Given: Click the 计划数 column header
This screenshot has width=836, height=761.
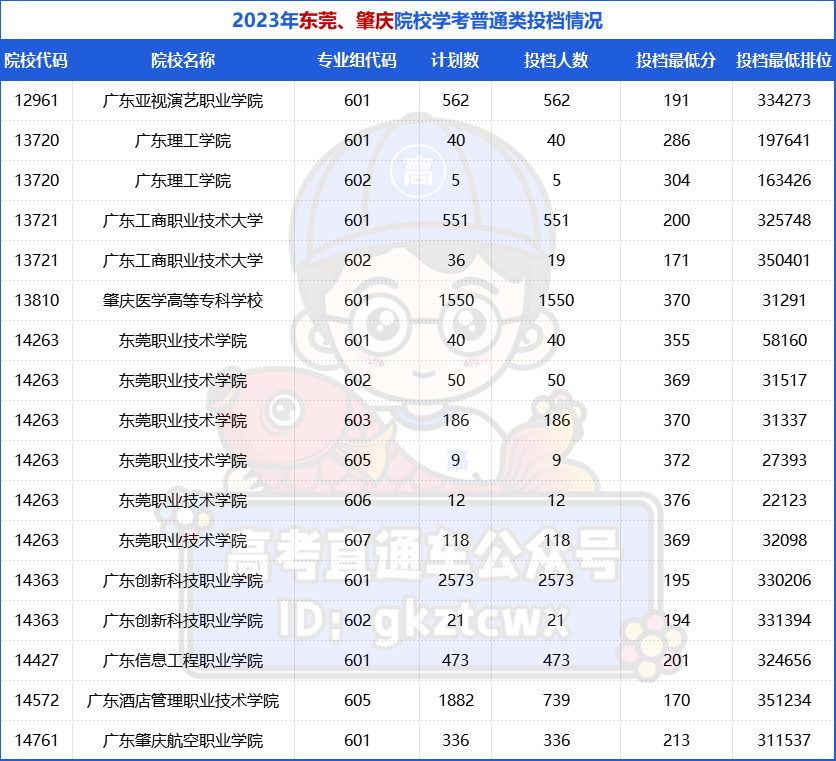Looking at the screenshot, I should [x=455, y=60].
